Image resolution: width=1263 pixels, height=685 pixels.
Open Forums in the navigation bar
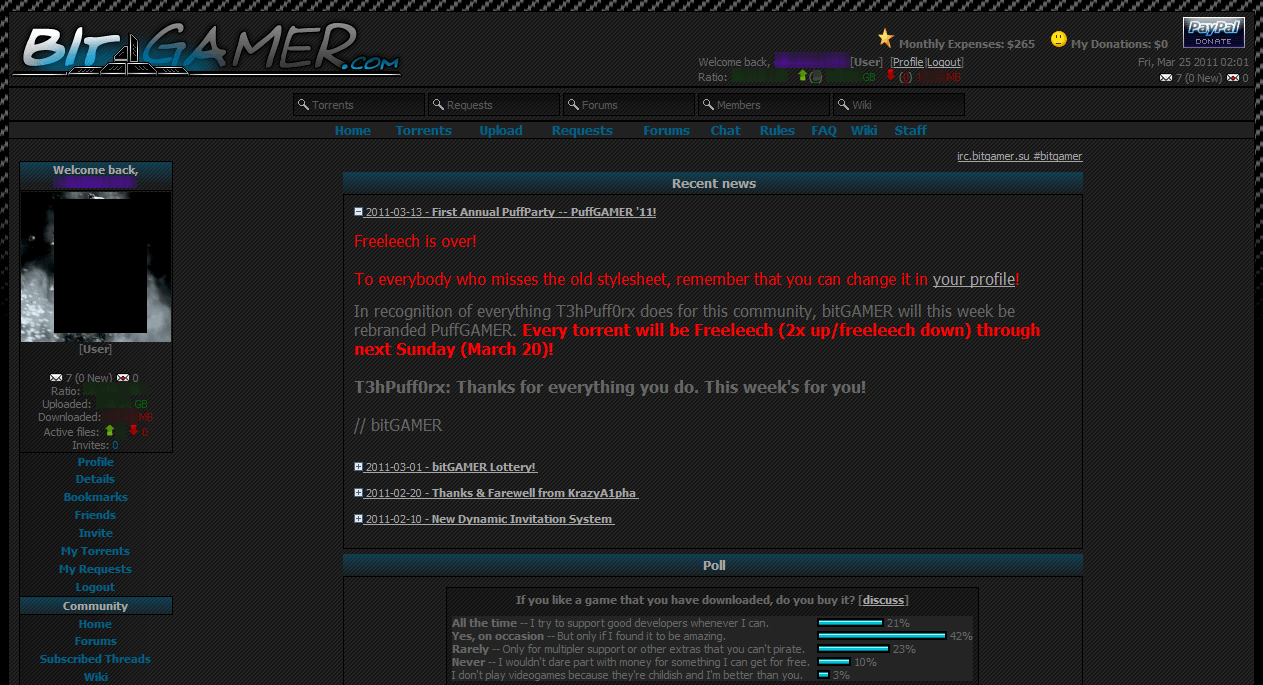pos(666,131)
